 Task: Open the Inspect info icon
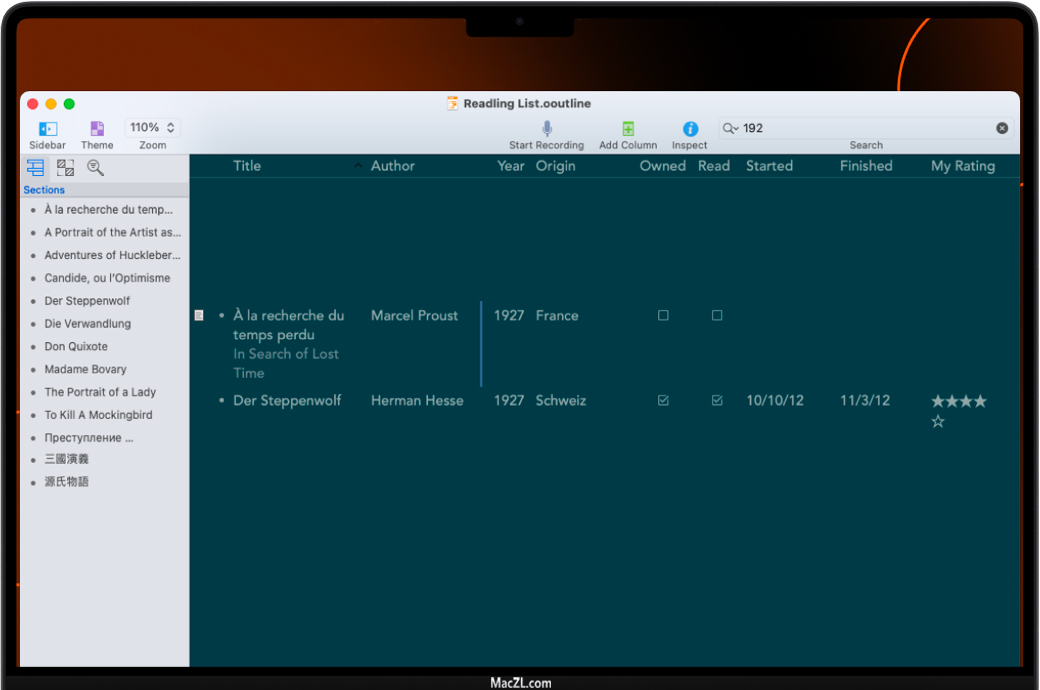(x=690, y=129)
